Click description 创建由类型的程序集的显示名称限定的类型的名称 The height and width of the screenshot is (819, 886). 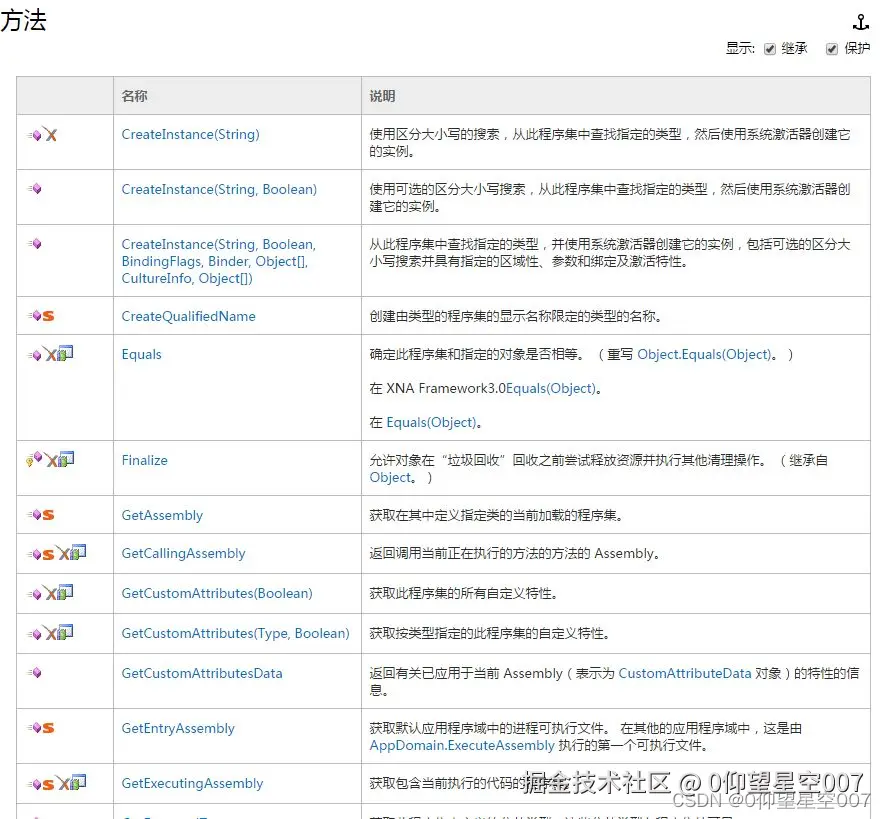pyautogui.click(x=516, y=317)
